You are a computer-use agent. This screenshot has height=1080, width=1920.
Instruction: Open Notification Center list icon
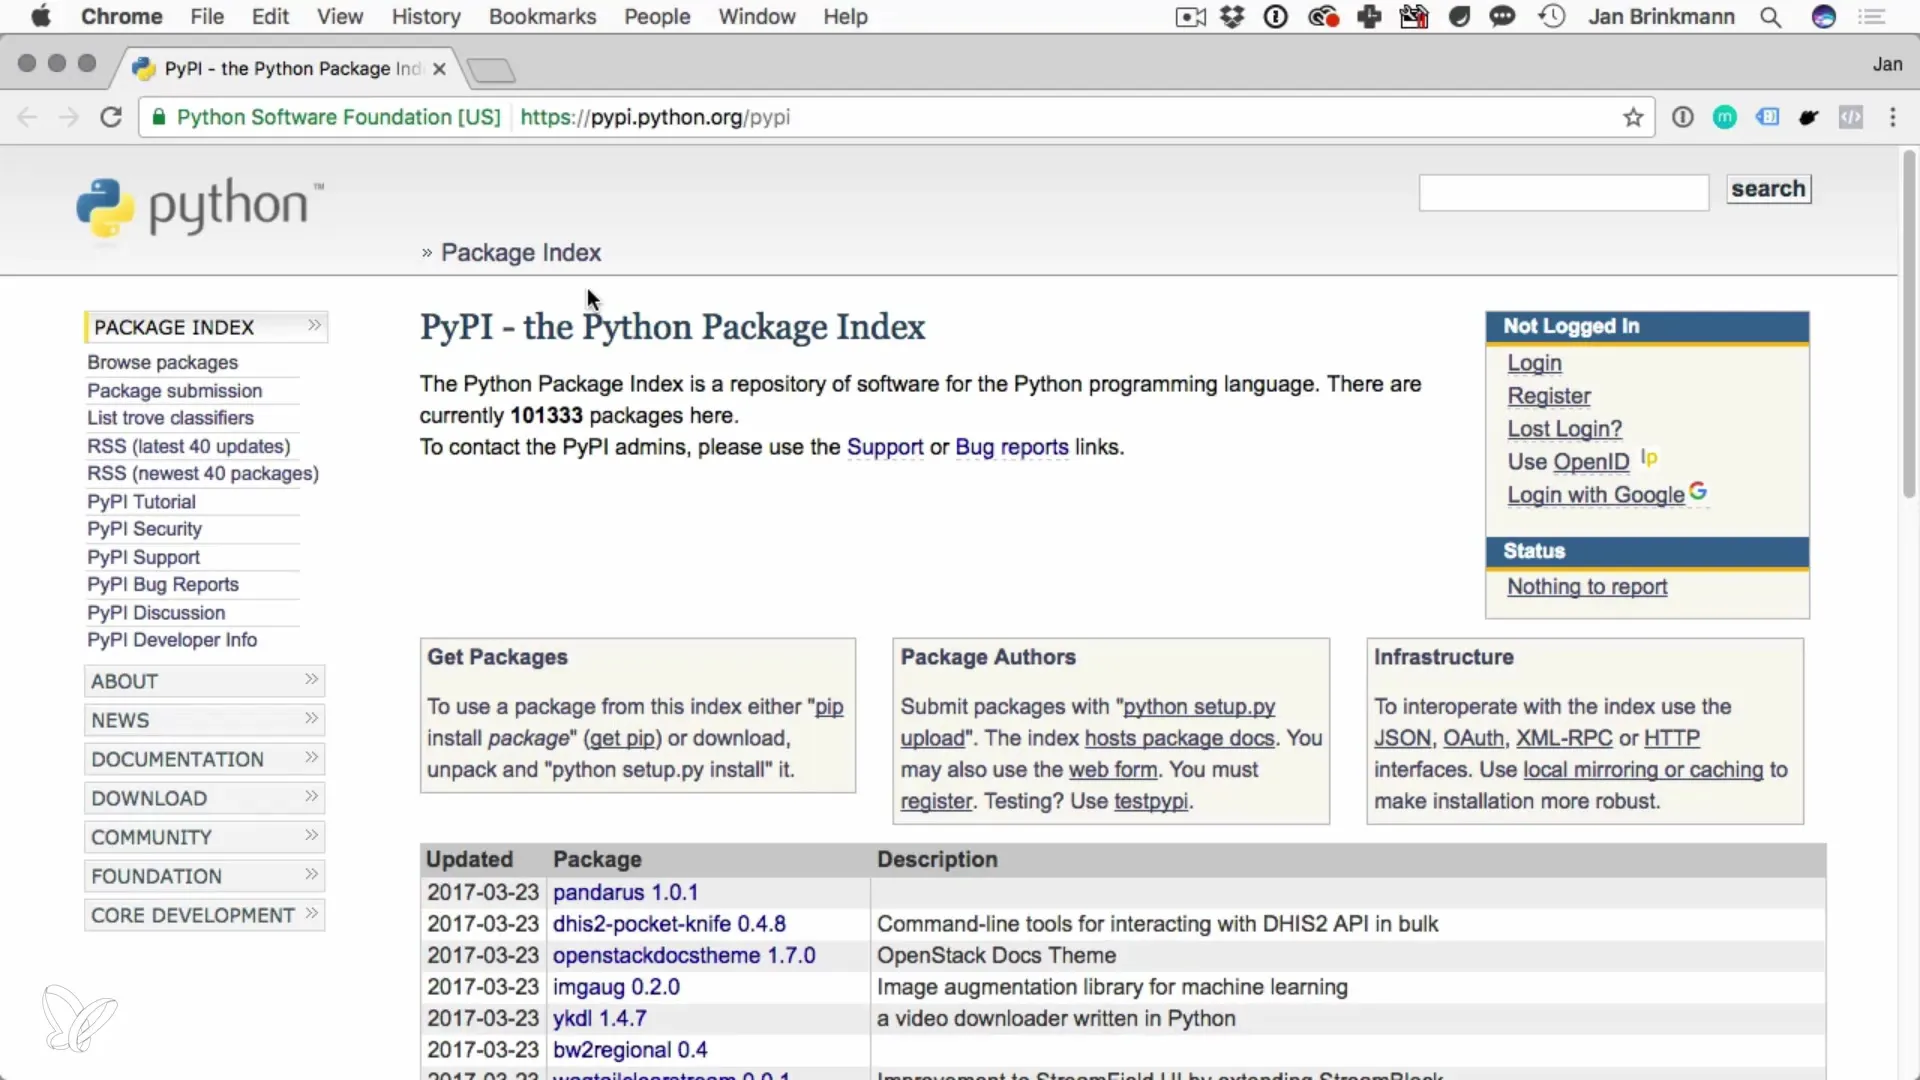coord(1872,17)
